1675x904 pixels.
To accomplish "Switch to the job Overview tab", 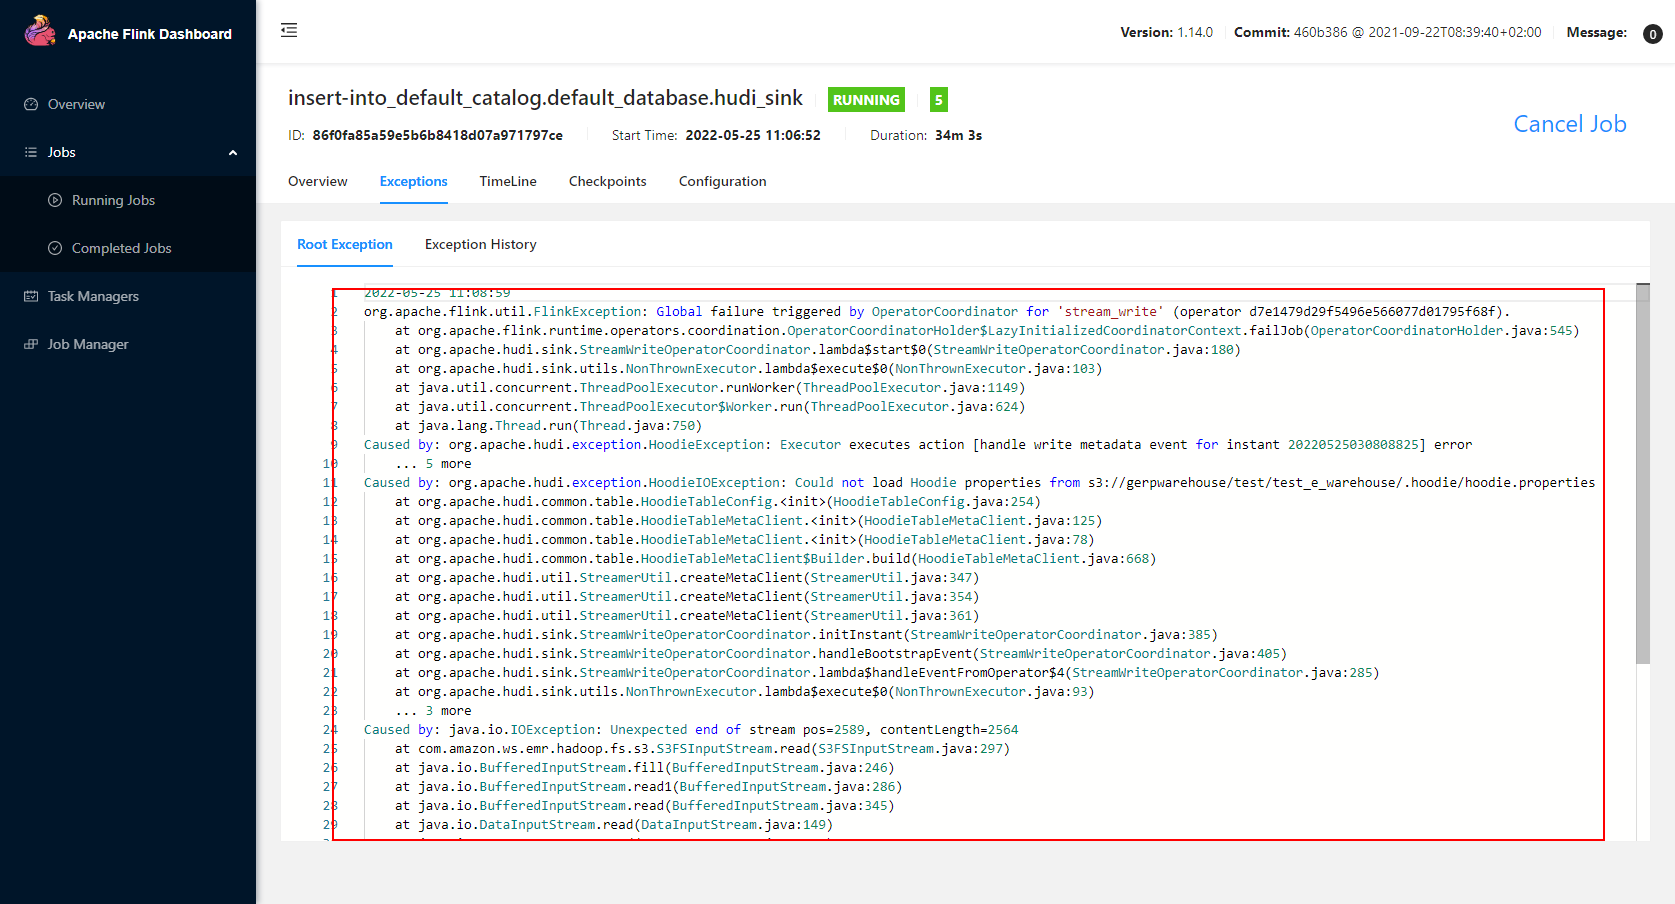I will (x=318, y=181).
